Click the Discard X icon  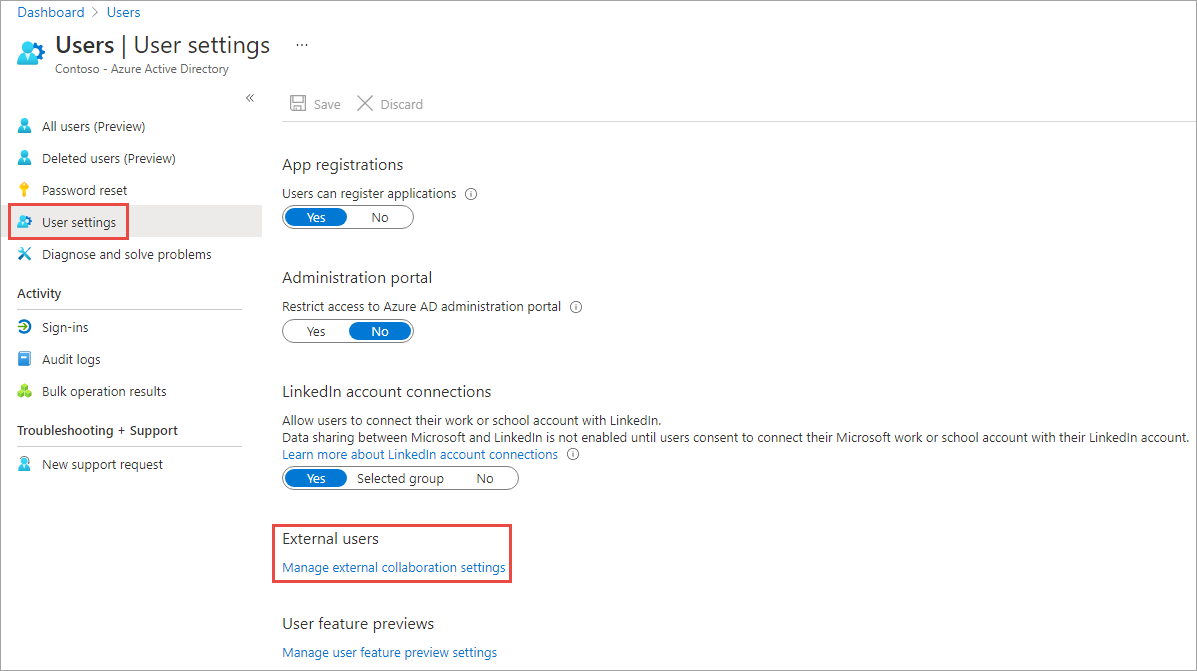pos(365,104)
